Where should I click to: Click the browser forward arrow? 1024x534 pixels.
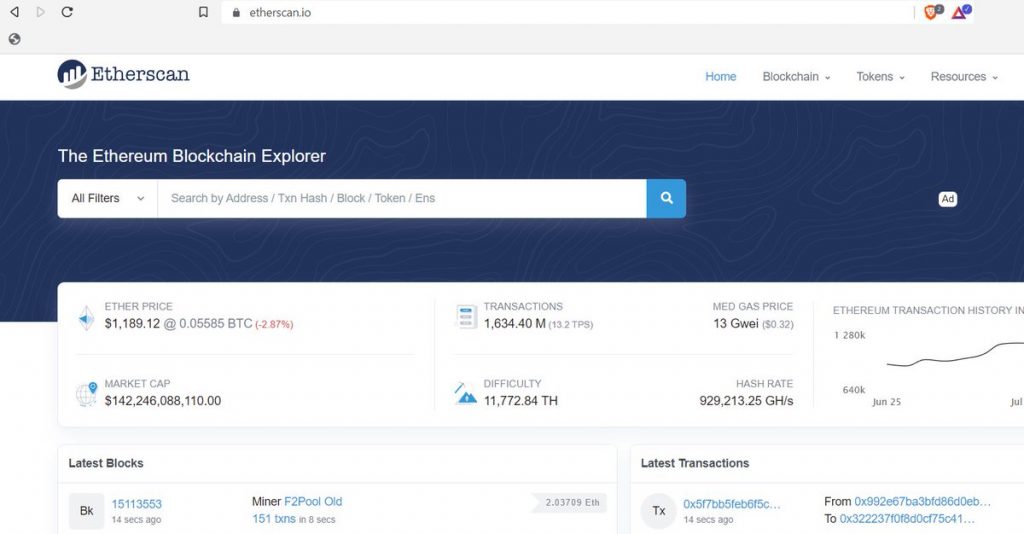coord(40,12)
